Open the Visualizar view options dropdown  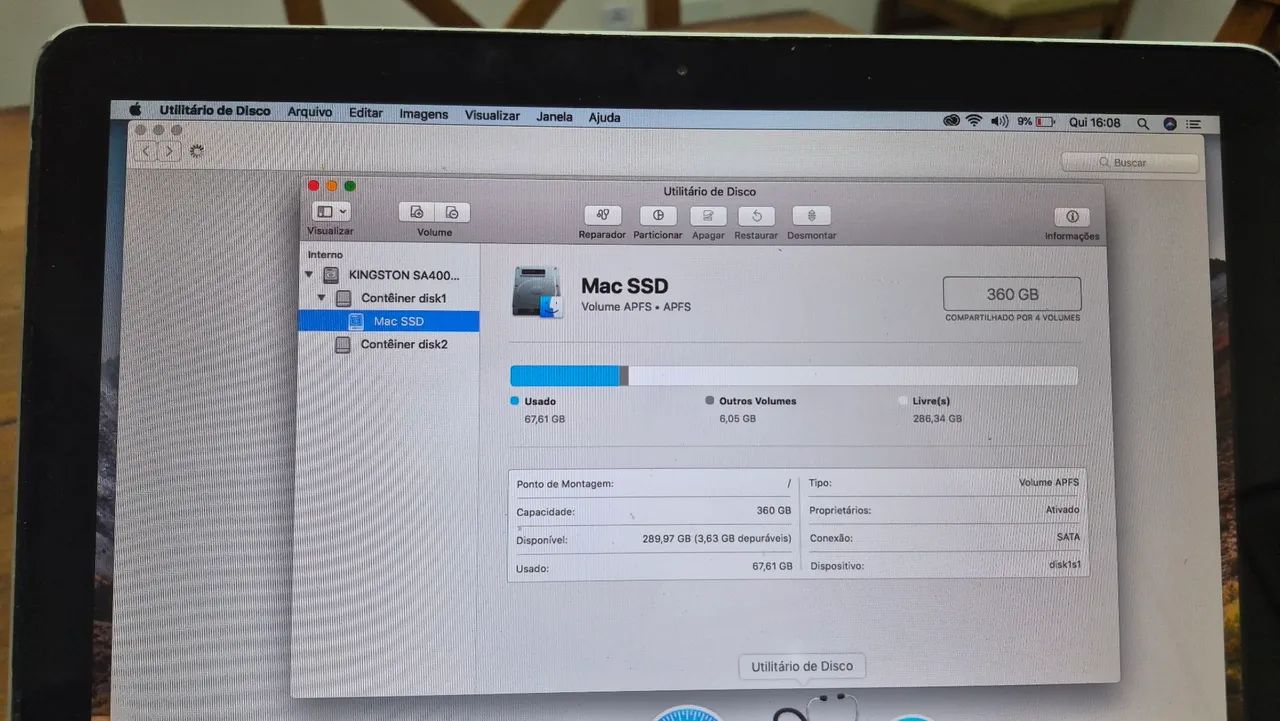(330, 212)
